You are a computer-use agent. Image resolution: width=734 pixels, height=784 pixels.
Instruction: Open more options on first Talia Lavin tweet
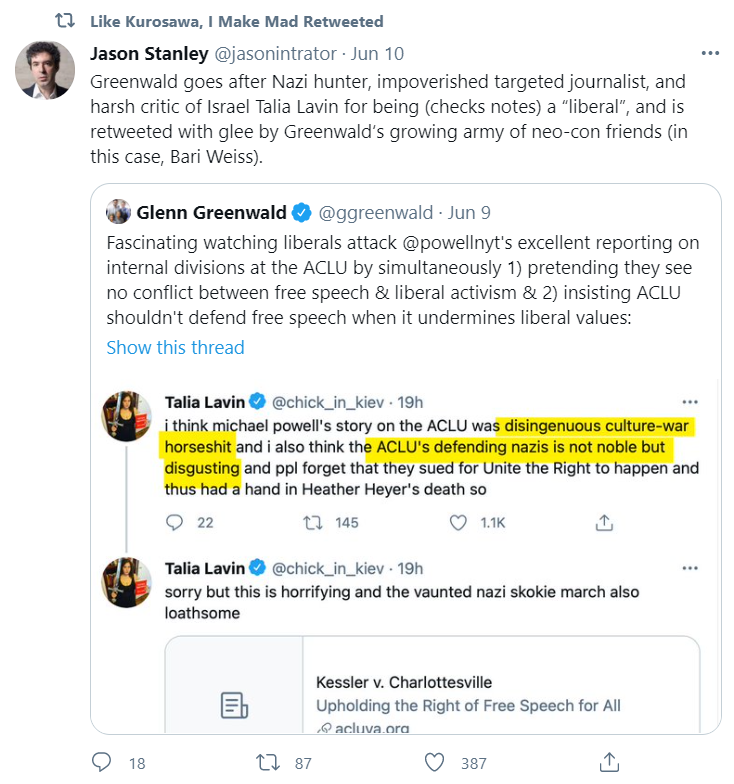pos(690,402)
